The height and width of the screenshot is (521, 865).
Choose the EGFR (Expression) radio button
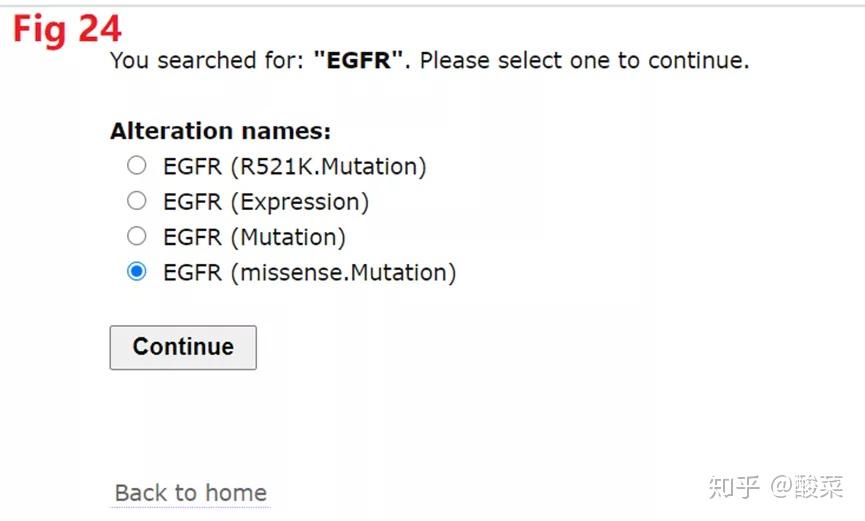[137, 201]
